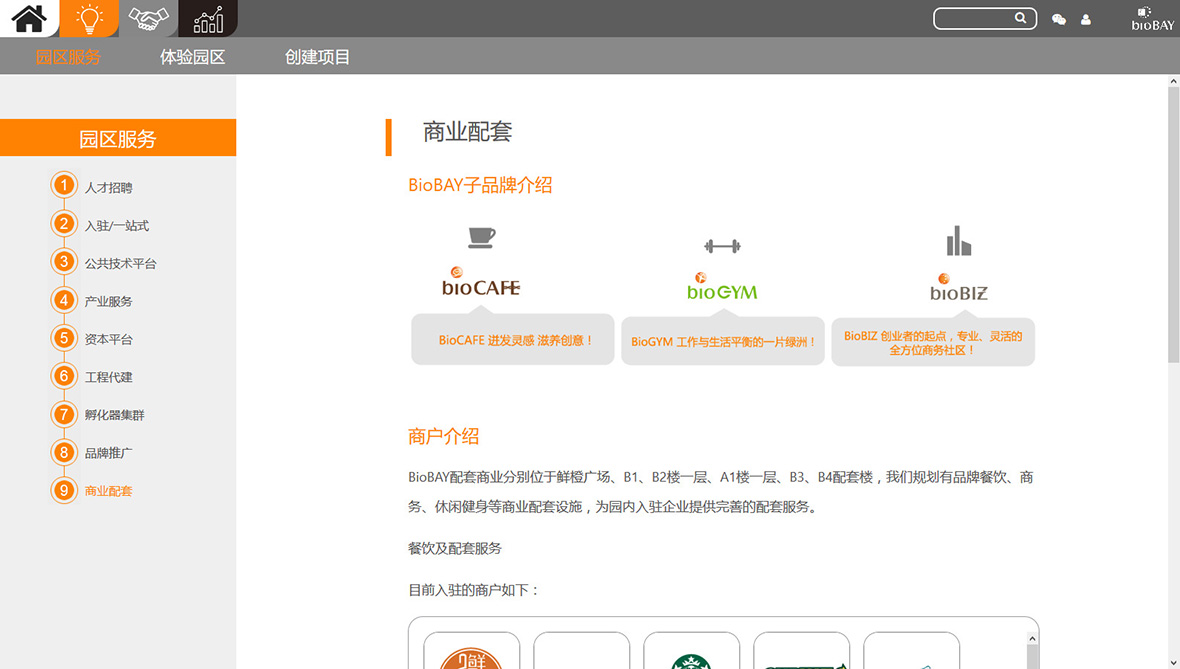Open the lightbulb services section

pyautogui.click(x=89, y=18)
